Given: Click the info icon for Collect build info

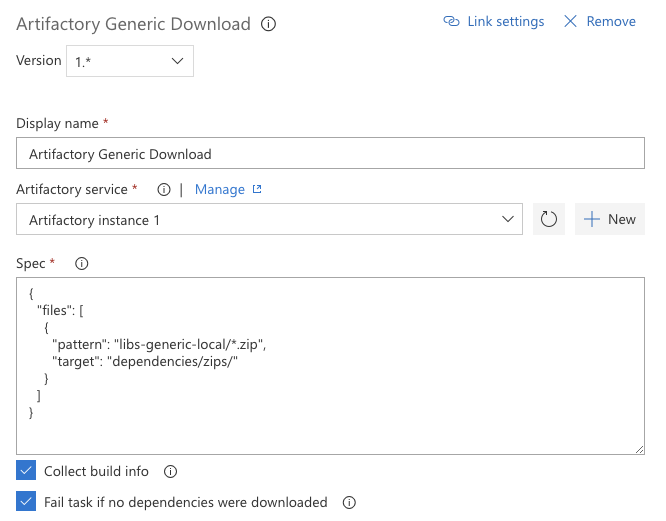Looking at the screenshot, I should (x=170, y=471).
